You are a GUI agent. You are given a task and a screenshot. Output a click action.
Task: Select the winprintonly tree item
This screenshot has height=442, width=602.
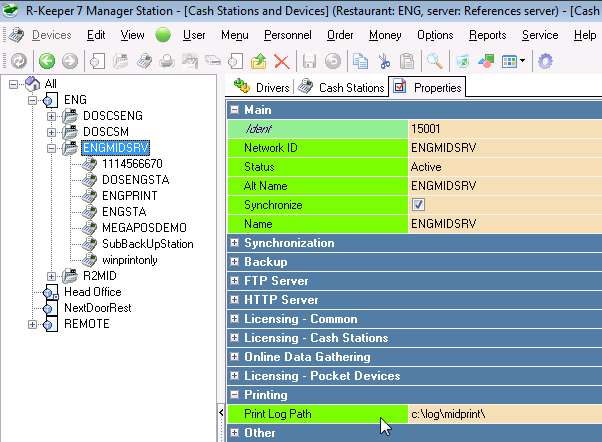[x=129, y=260]
